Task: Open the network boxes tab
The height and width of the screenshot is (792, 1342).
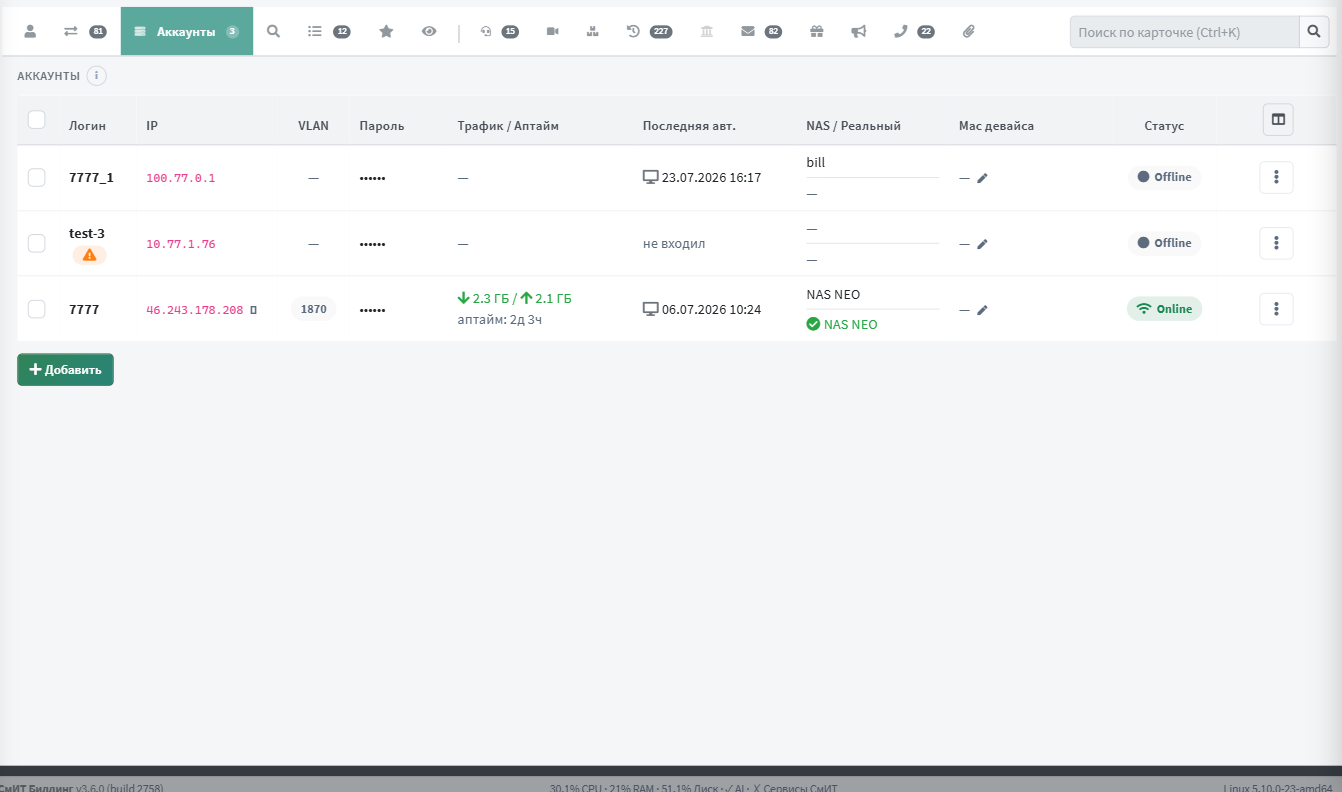Action: click(x=592, y=32)
